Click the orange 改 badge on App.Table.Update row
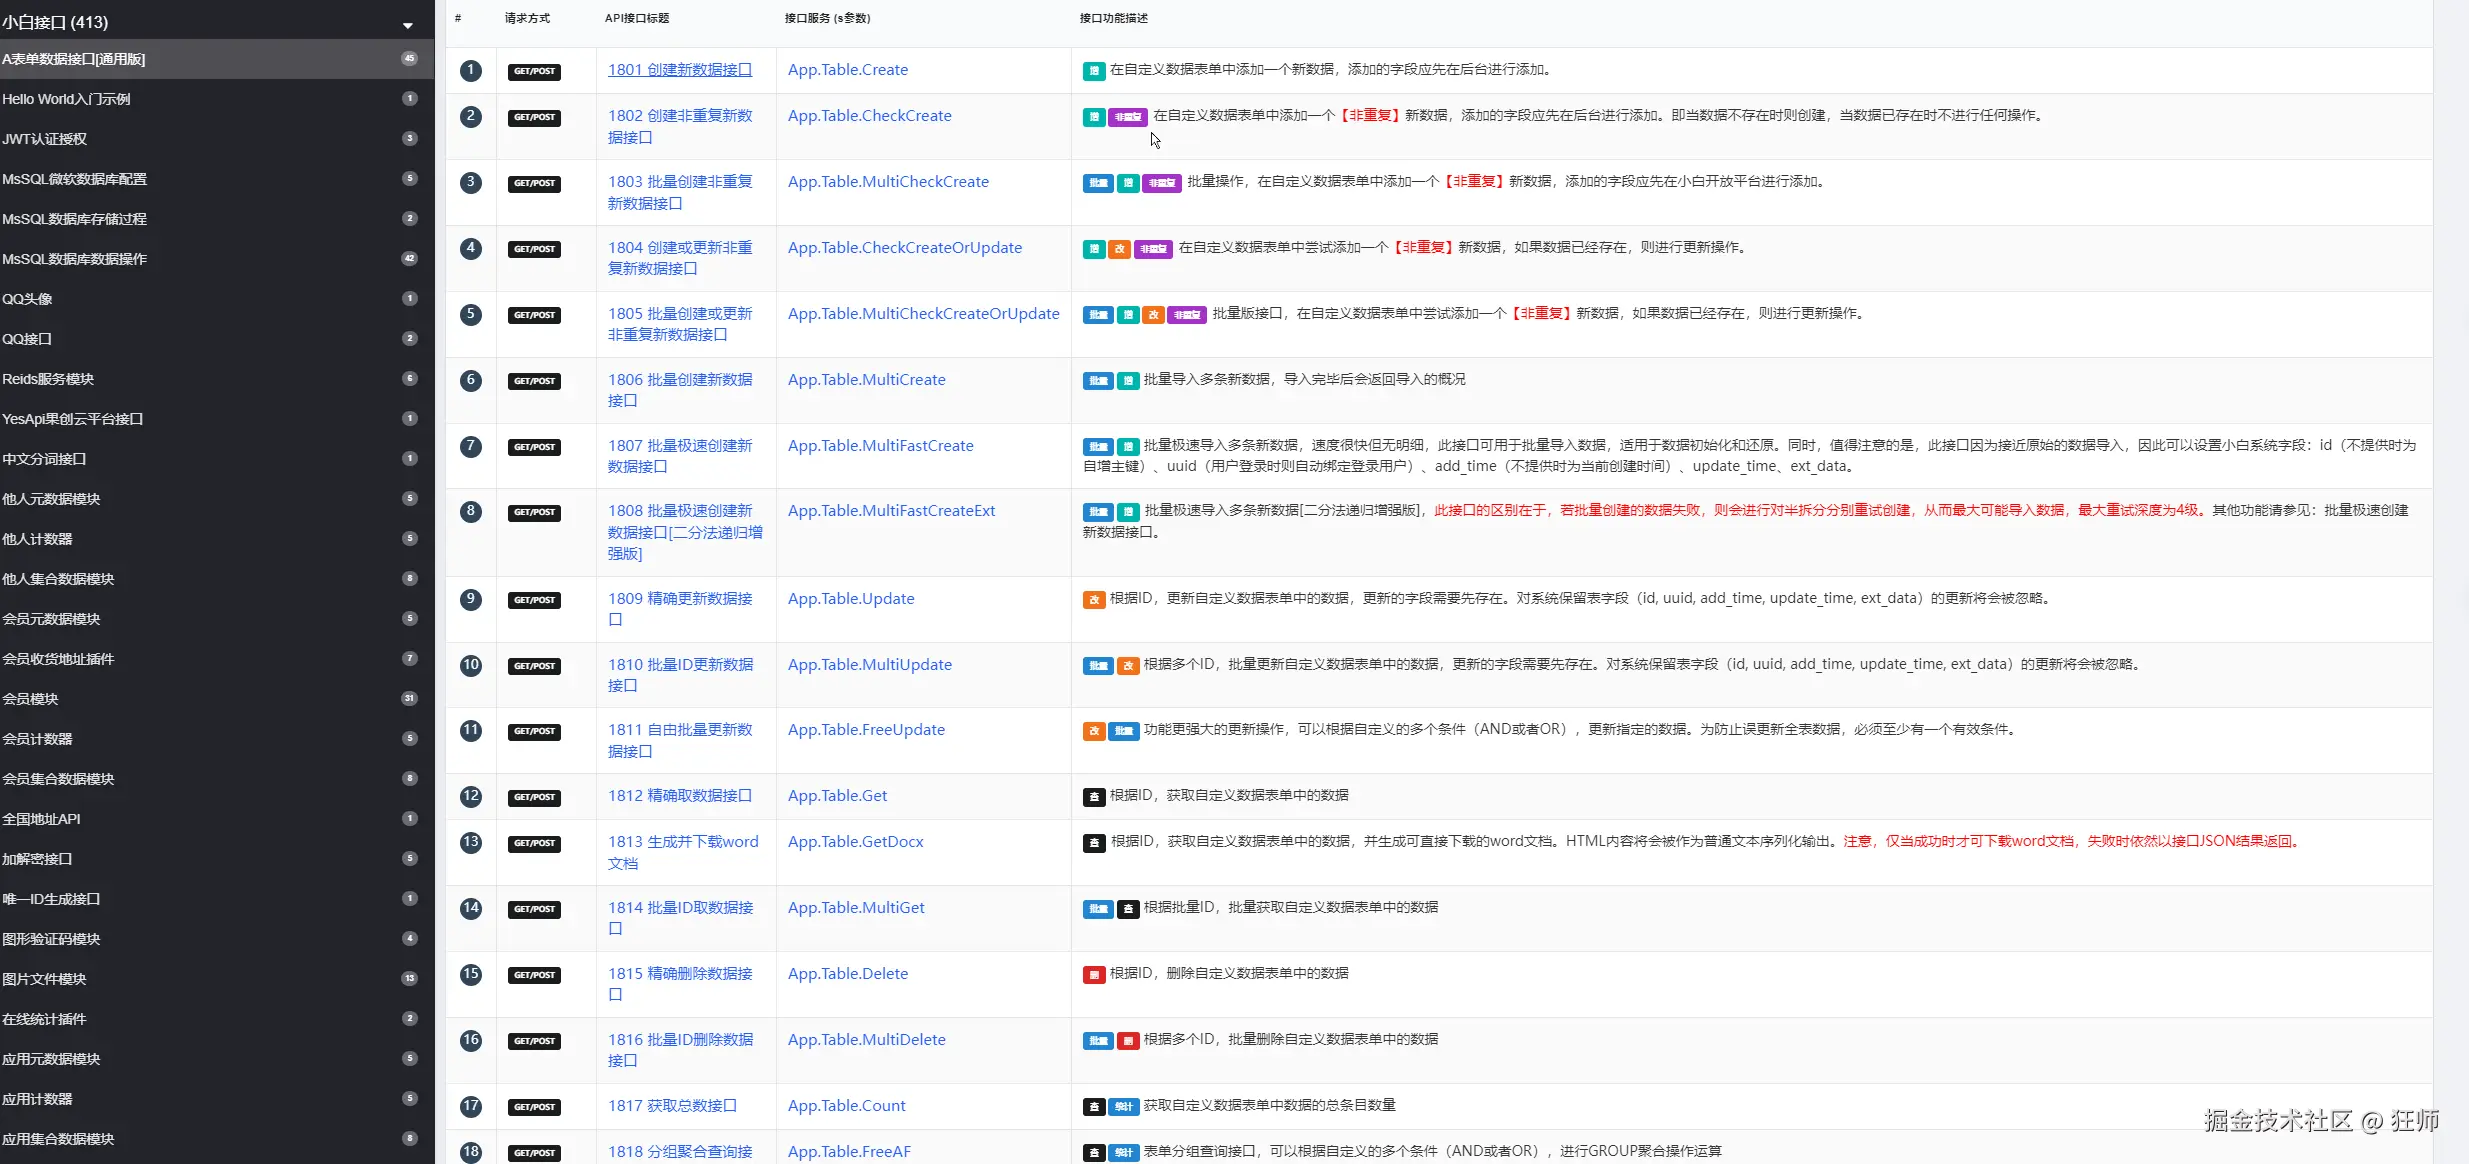The width and height of the screenshot is (2469, 1164). click(x=1094, y=600)
